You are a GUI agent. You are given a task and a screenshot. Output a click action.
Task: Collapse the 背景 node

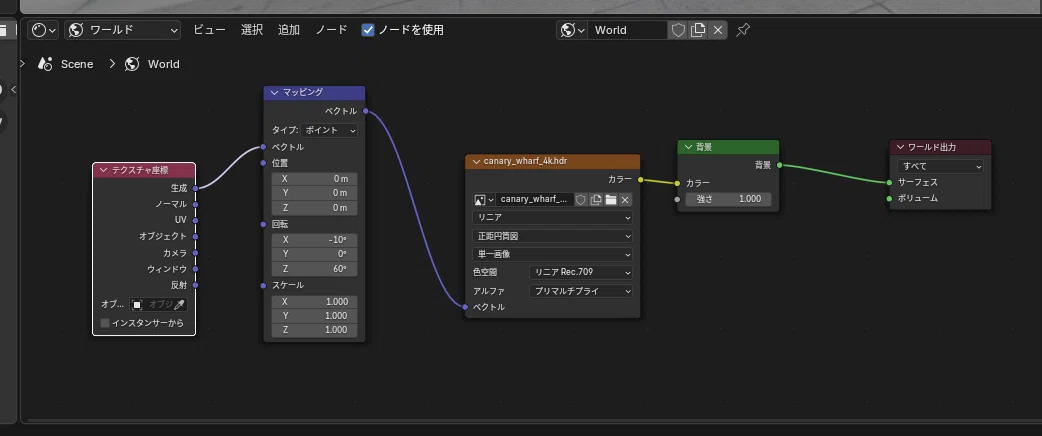tap(688, 147)
